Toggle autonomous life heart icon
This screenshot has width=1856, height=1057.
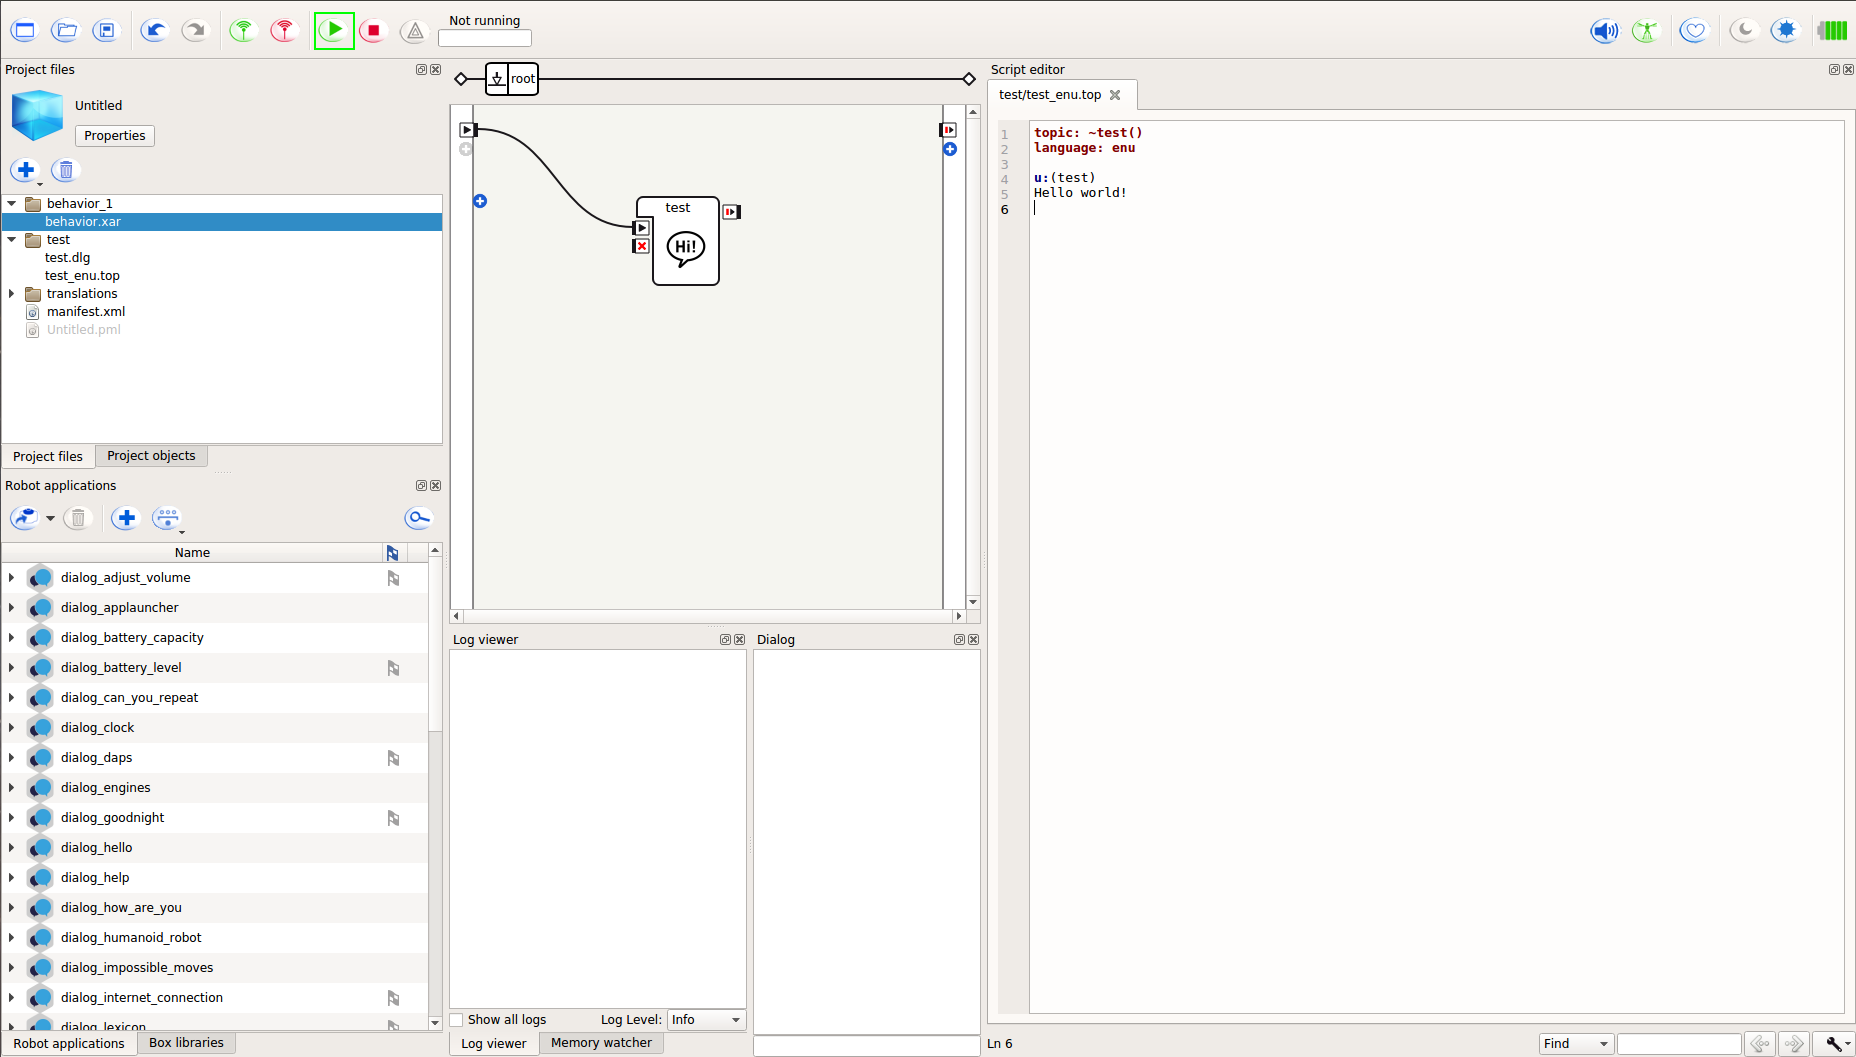tap(1693, 31)
